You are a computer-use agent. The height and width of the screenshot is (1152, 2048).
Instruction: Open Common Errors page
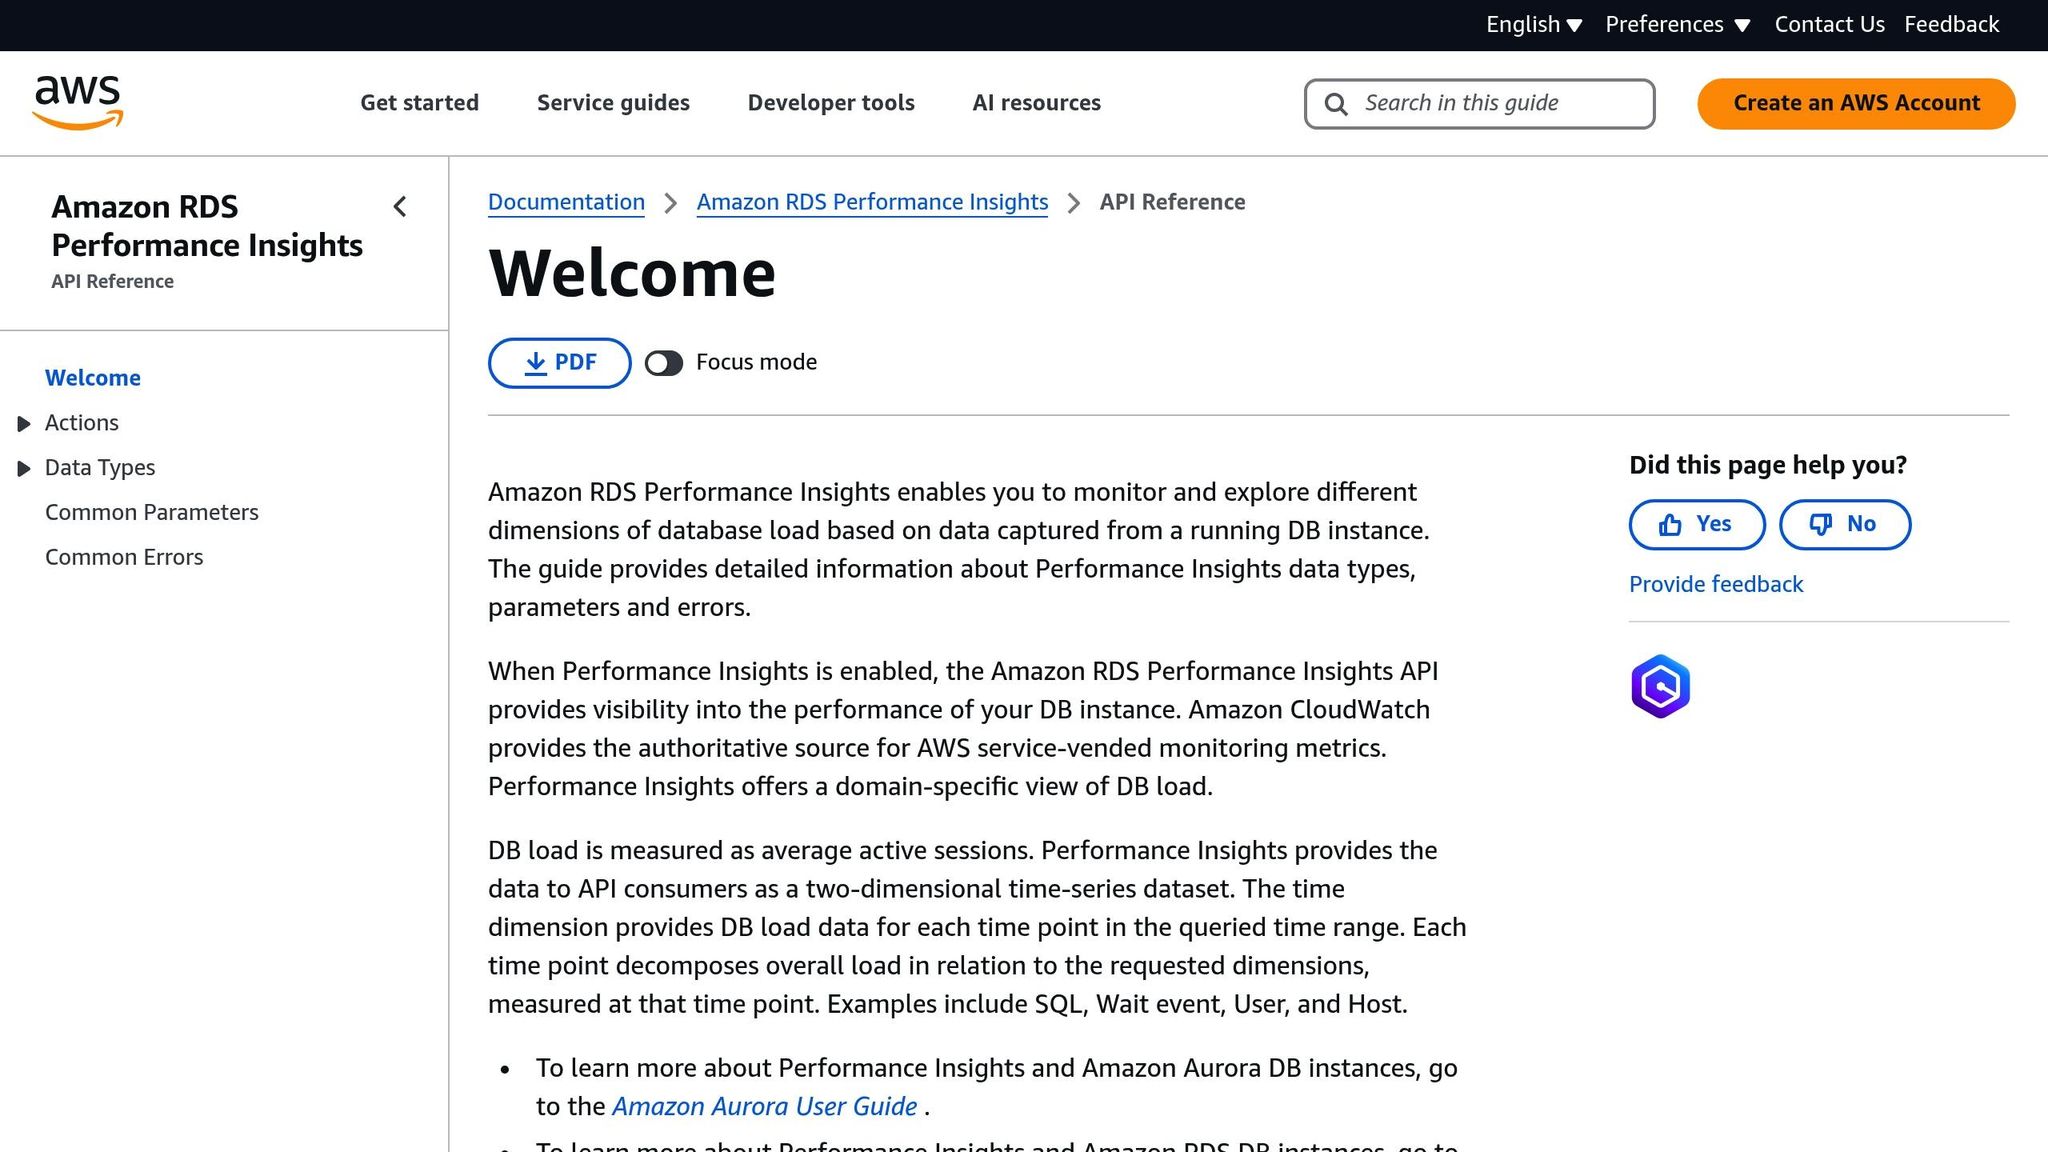coord(124,558)
